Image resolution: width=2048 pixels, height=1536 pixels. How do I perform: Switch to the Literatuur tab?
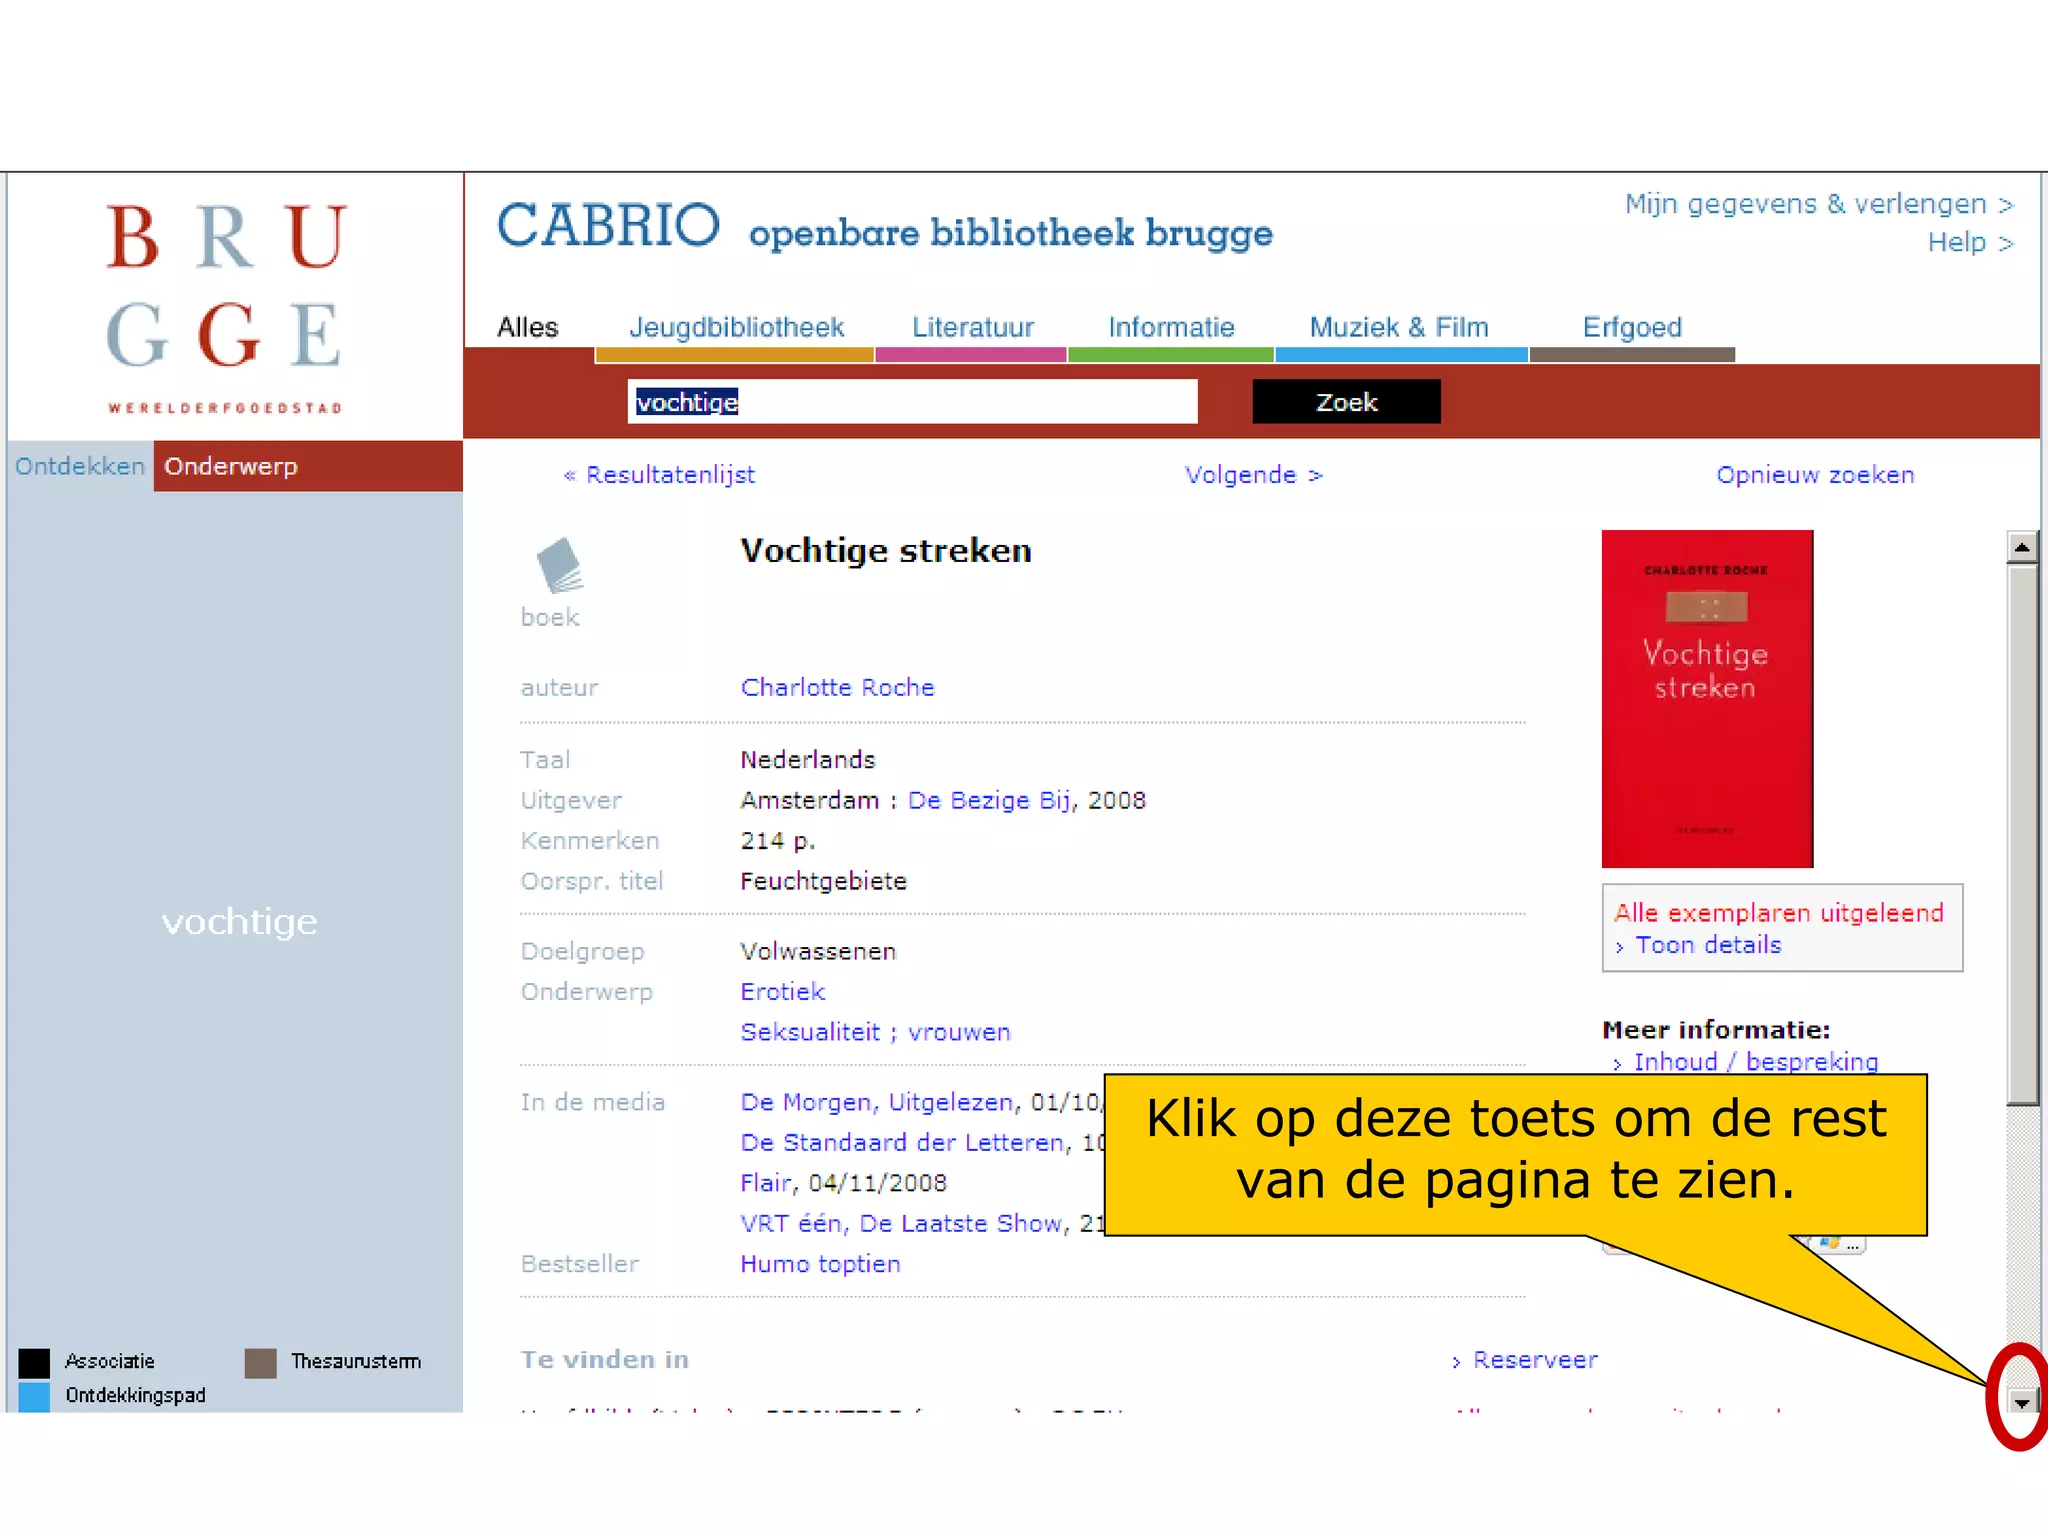pyautogui.click(x=972, y=327)
